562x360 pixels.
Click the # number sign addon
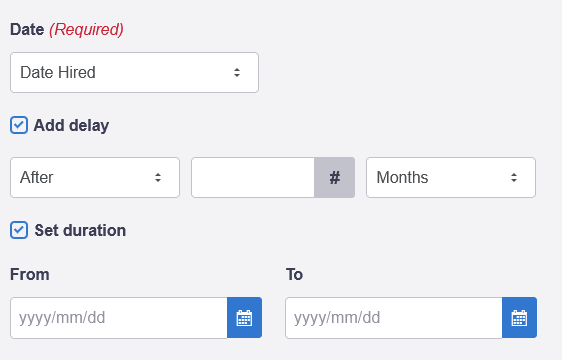(x=335, y=177)
